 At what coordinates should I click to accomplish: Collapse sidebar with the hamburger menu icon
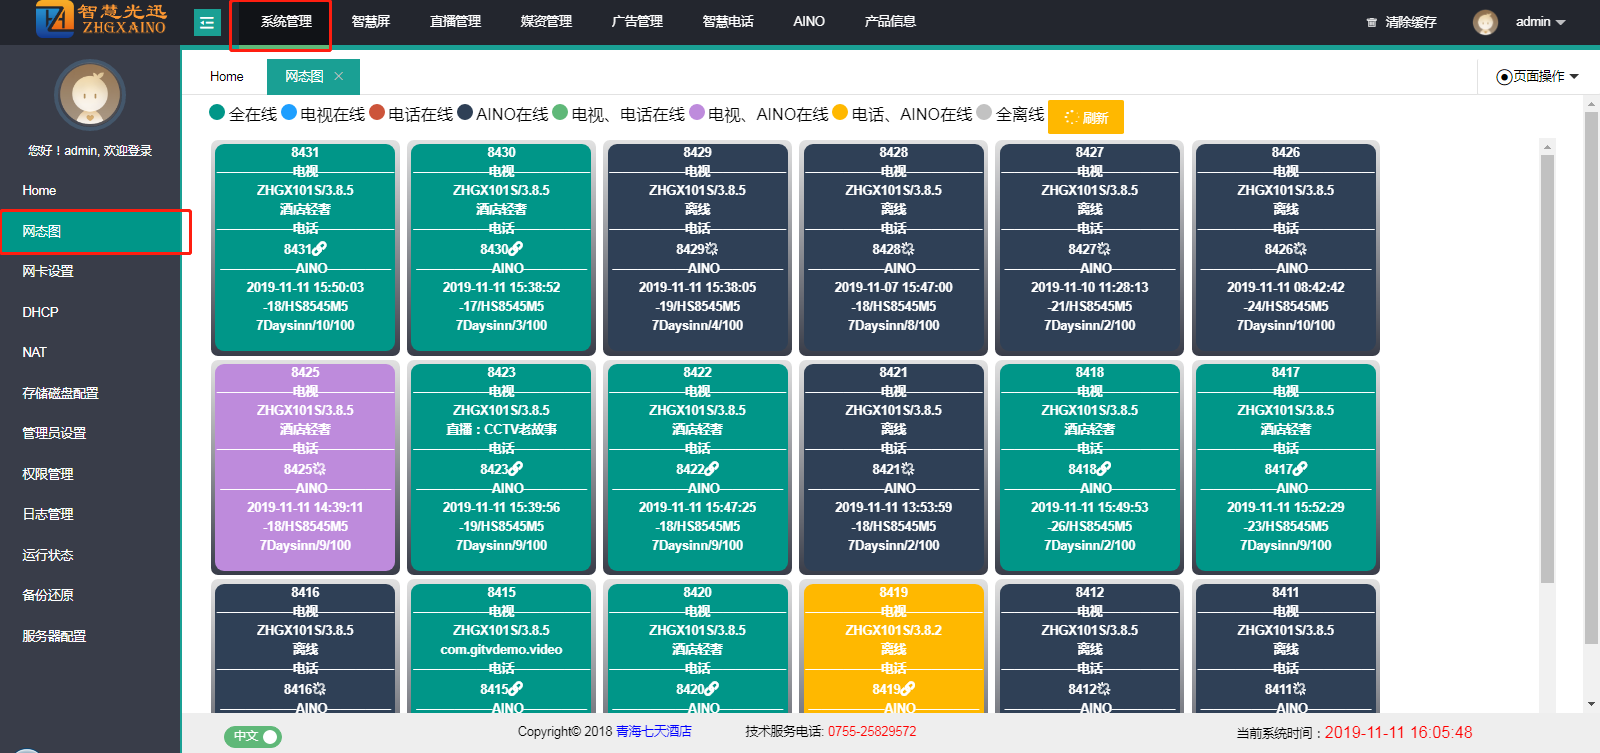pos(207,22)
